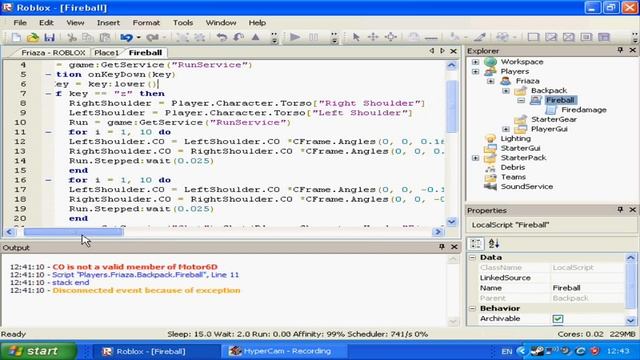The height and width of the screenshot is (360, 640).
Task: Expand the StarterPack tree node
Action: tap(476, 158)
